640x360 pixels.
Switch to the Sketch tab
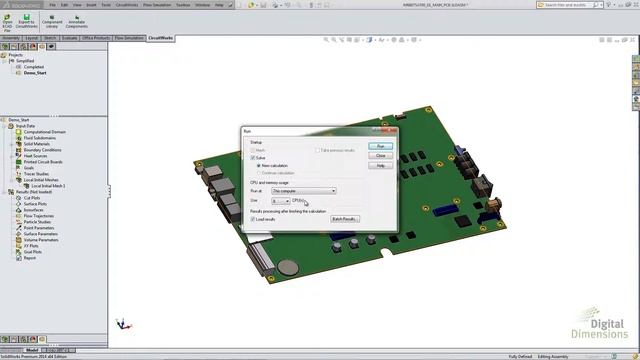50,38
